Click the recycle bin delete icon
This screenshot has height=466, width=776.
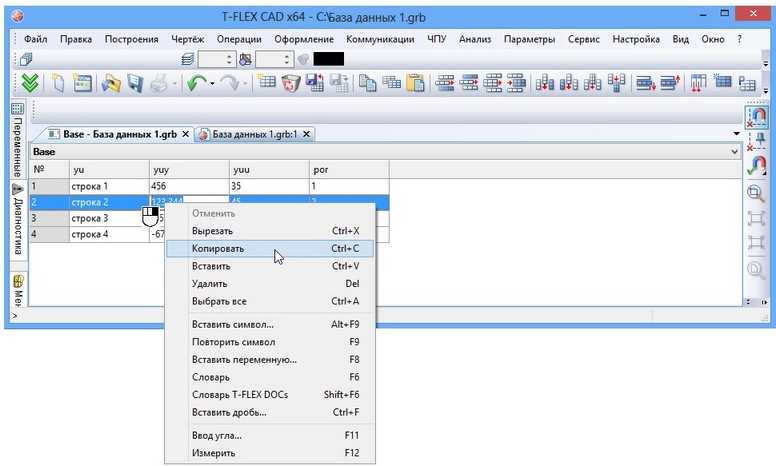(291, 84)
